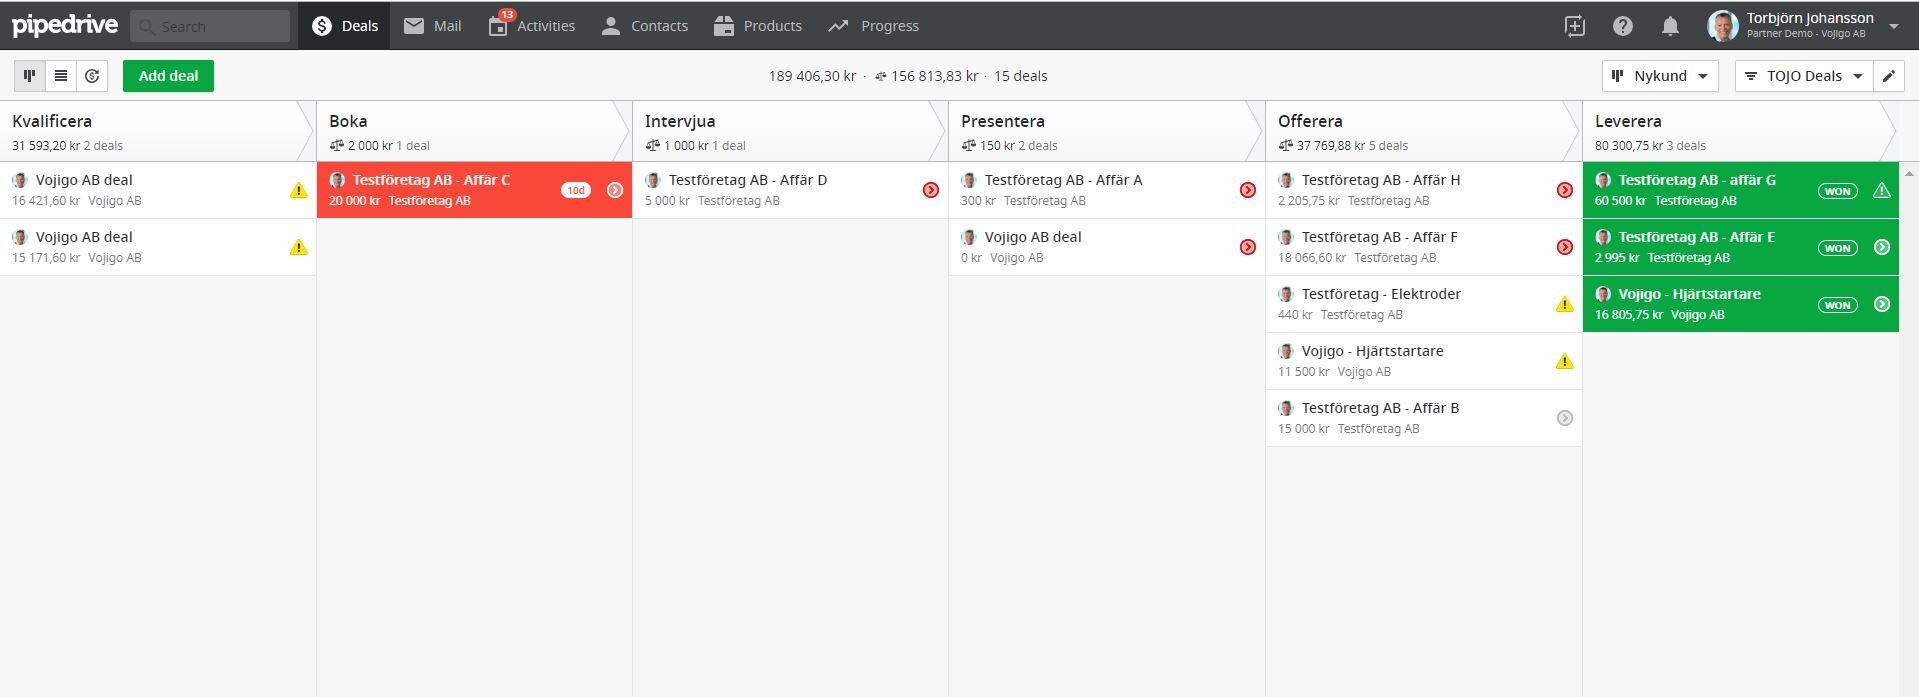Open deal Testföretag AB - Affär D
The image size is (1919, 697).
click(x=748, y=180)
